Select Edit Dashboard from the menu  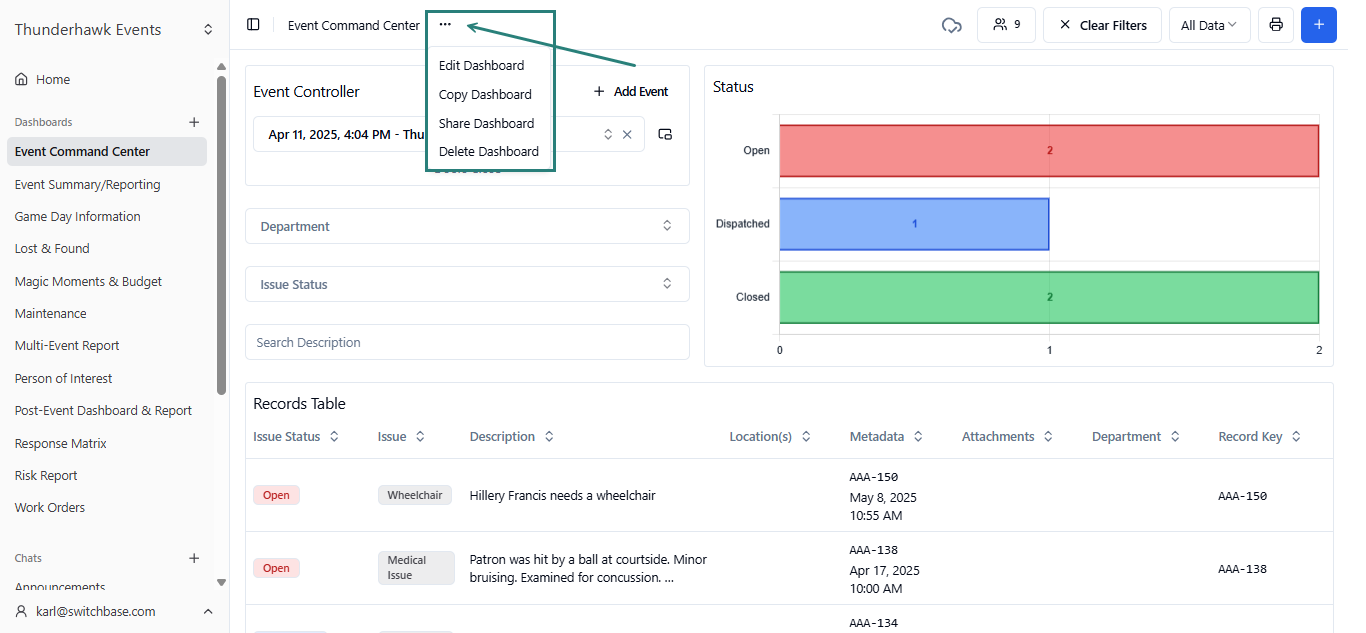coord(481,65)
